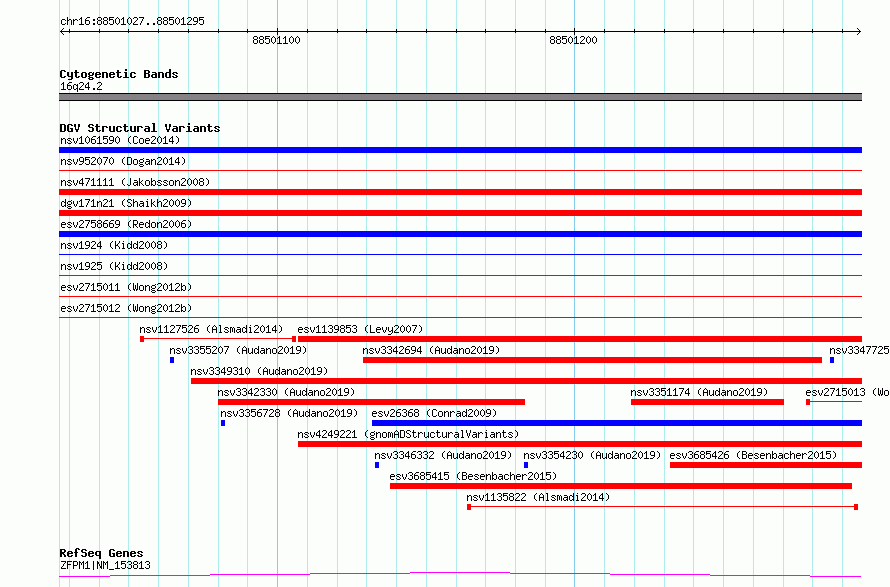Image resolution: width=890 pixels, height=587 pixels.
Task: Click the nsv3342330 red variant bar
Action: tap(371, 402)
